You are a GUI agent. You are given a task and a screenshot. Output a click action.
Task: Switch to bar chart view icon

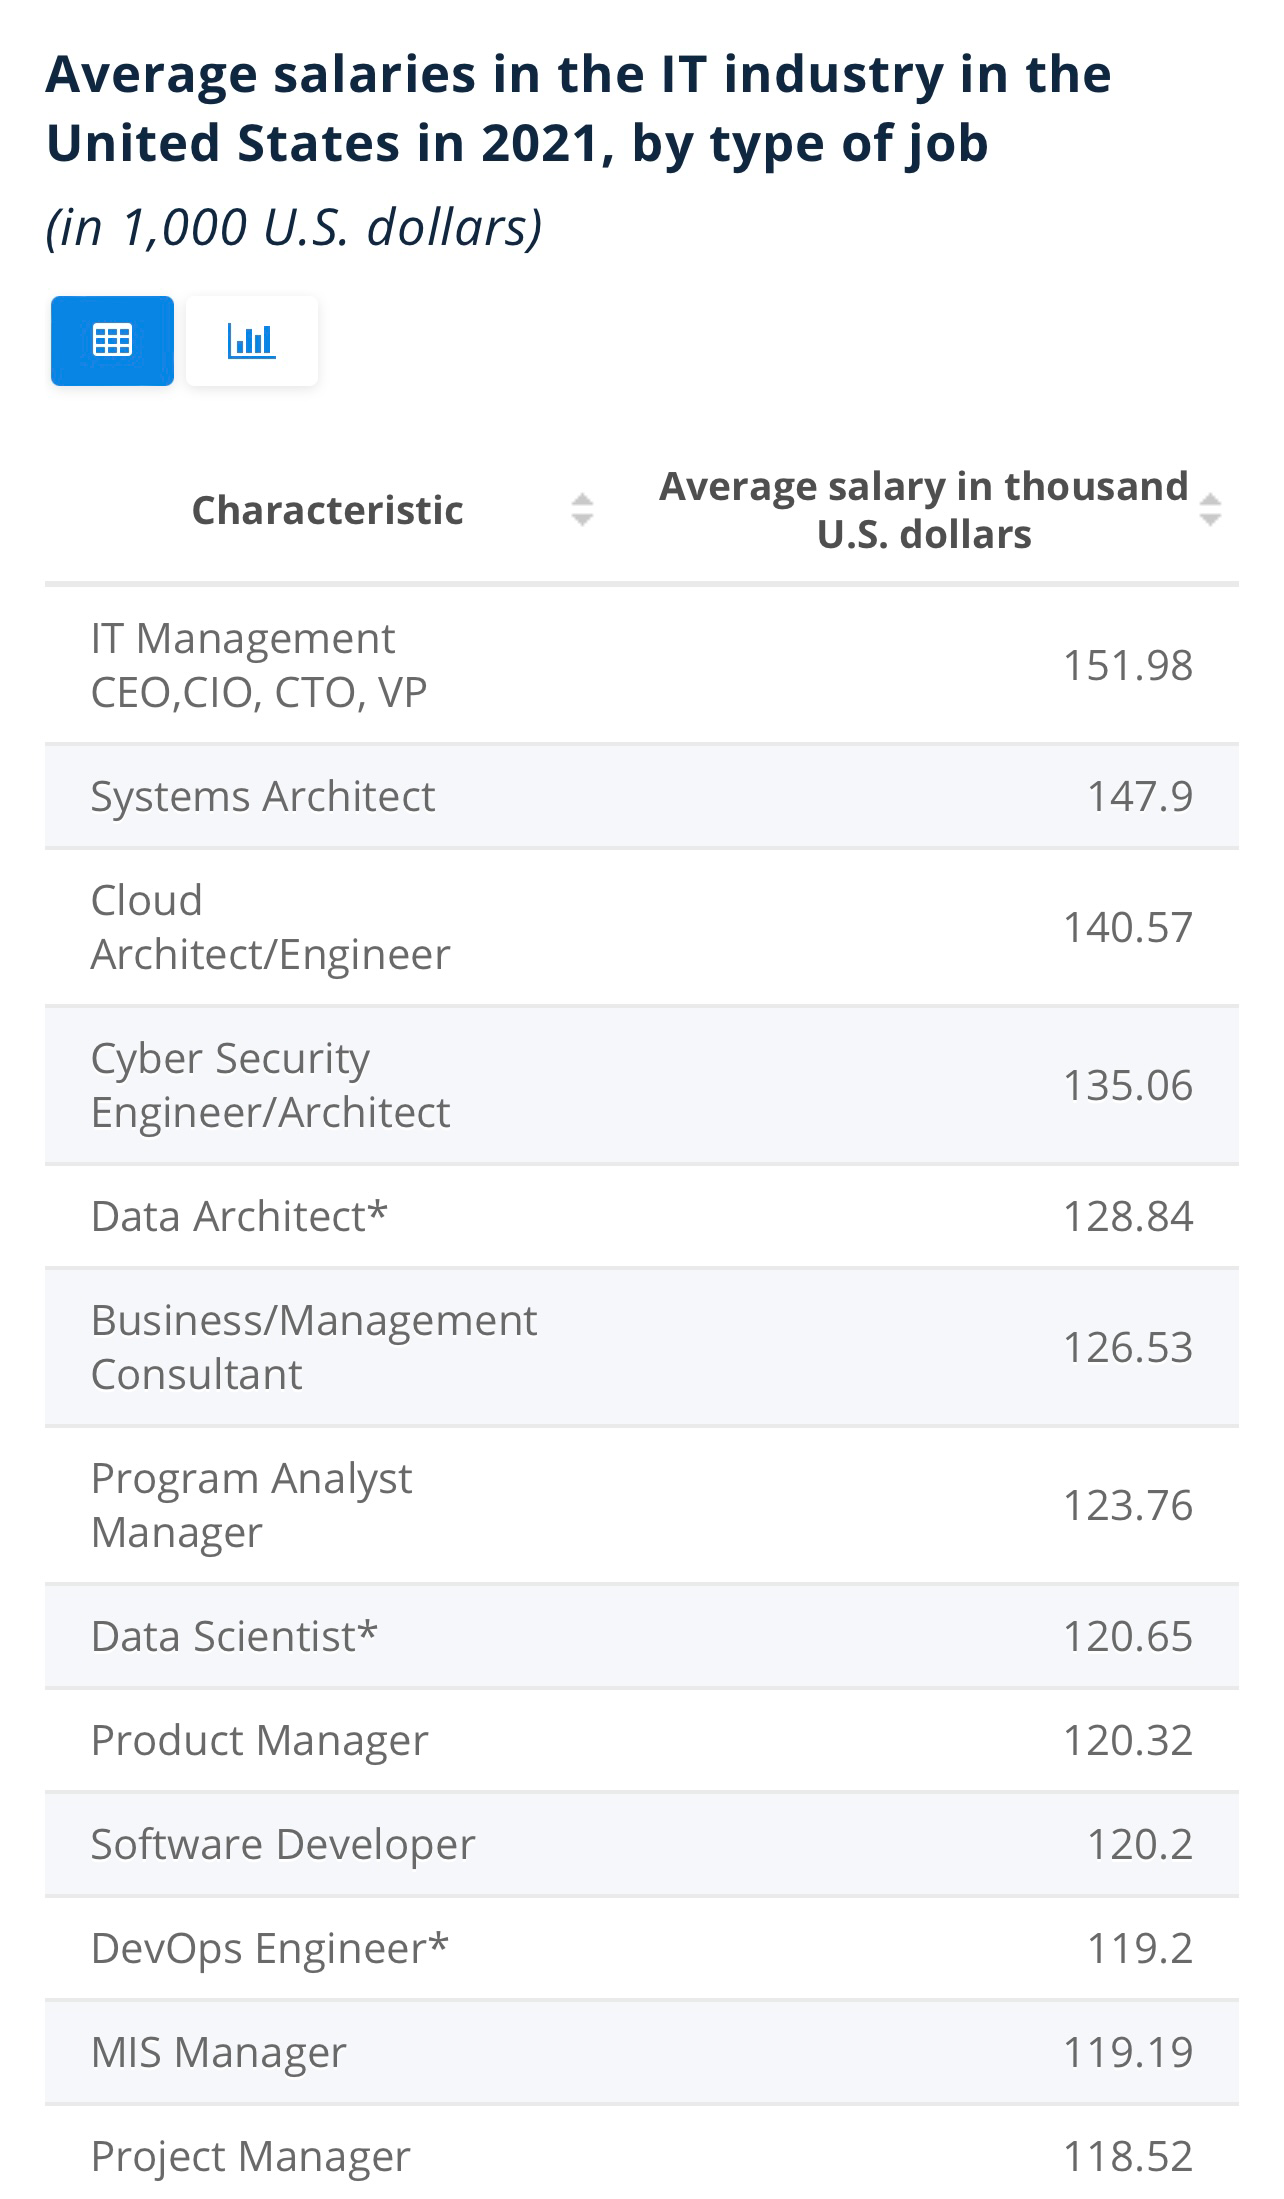pos(252,341)
